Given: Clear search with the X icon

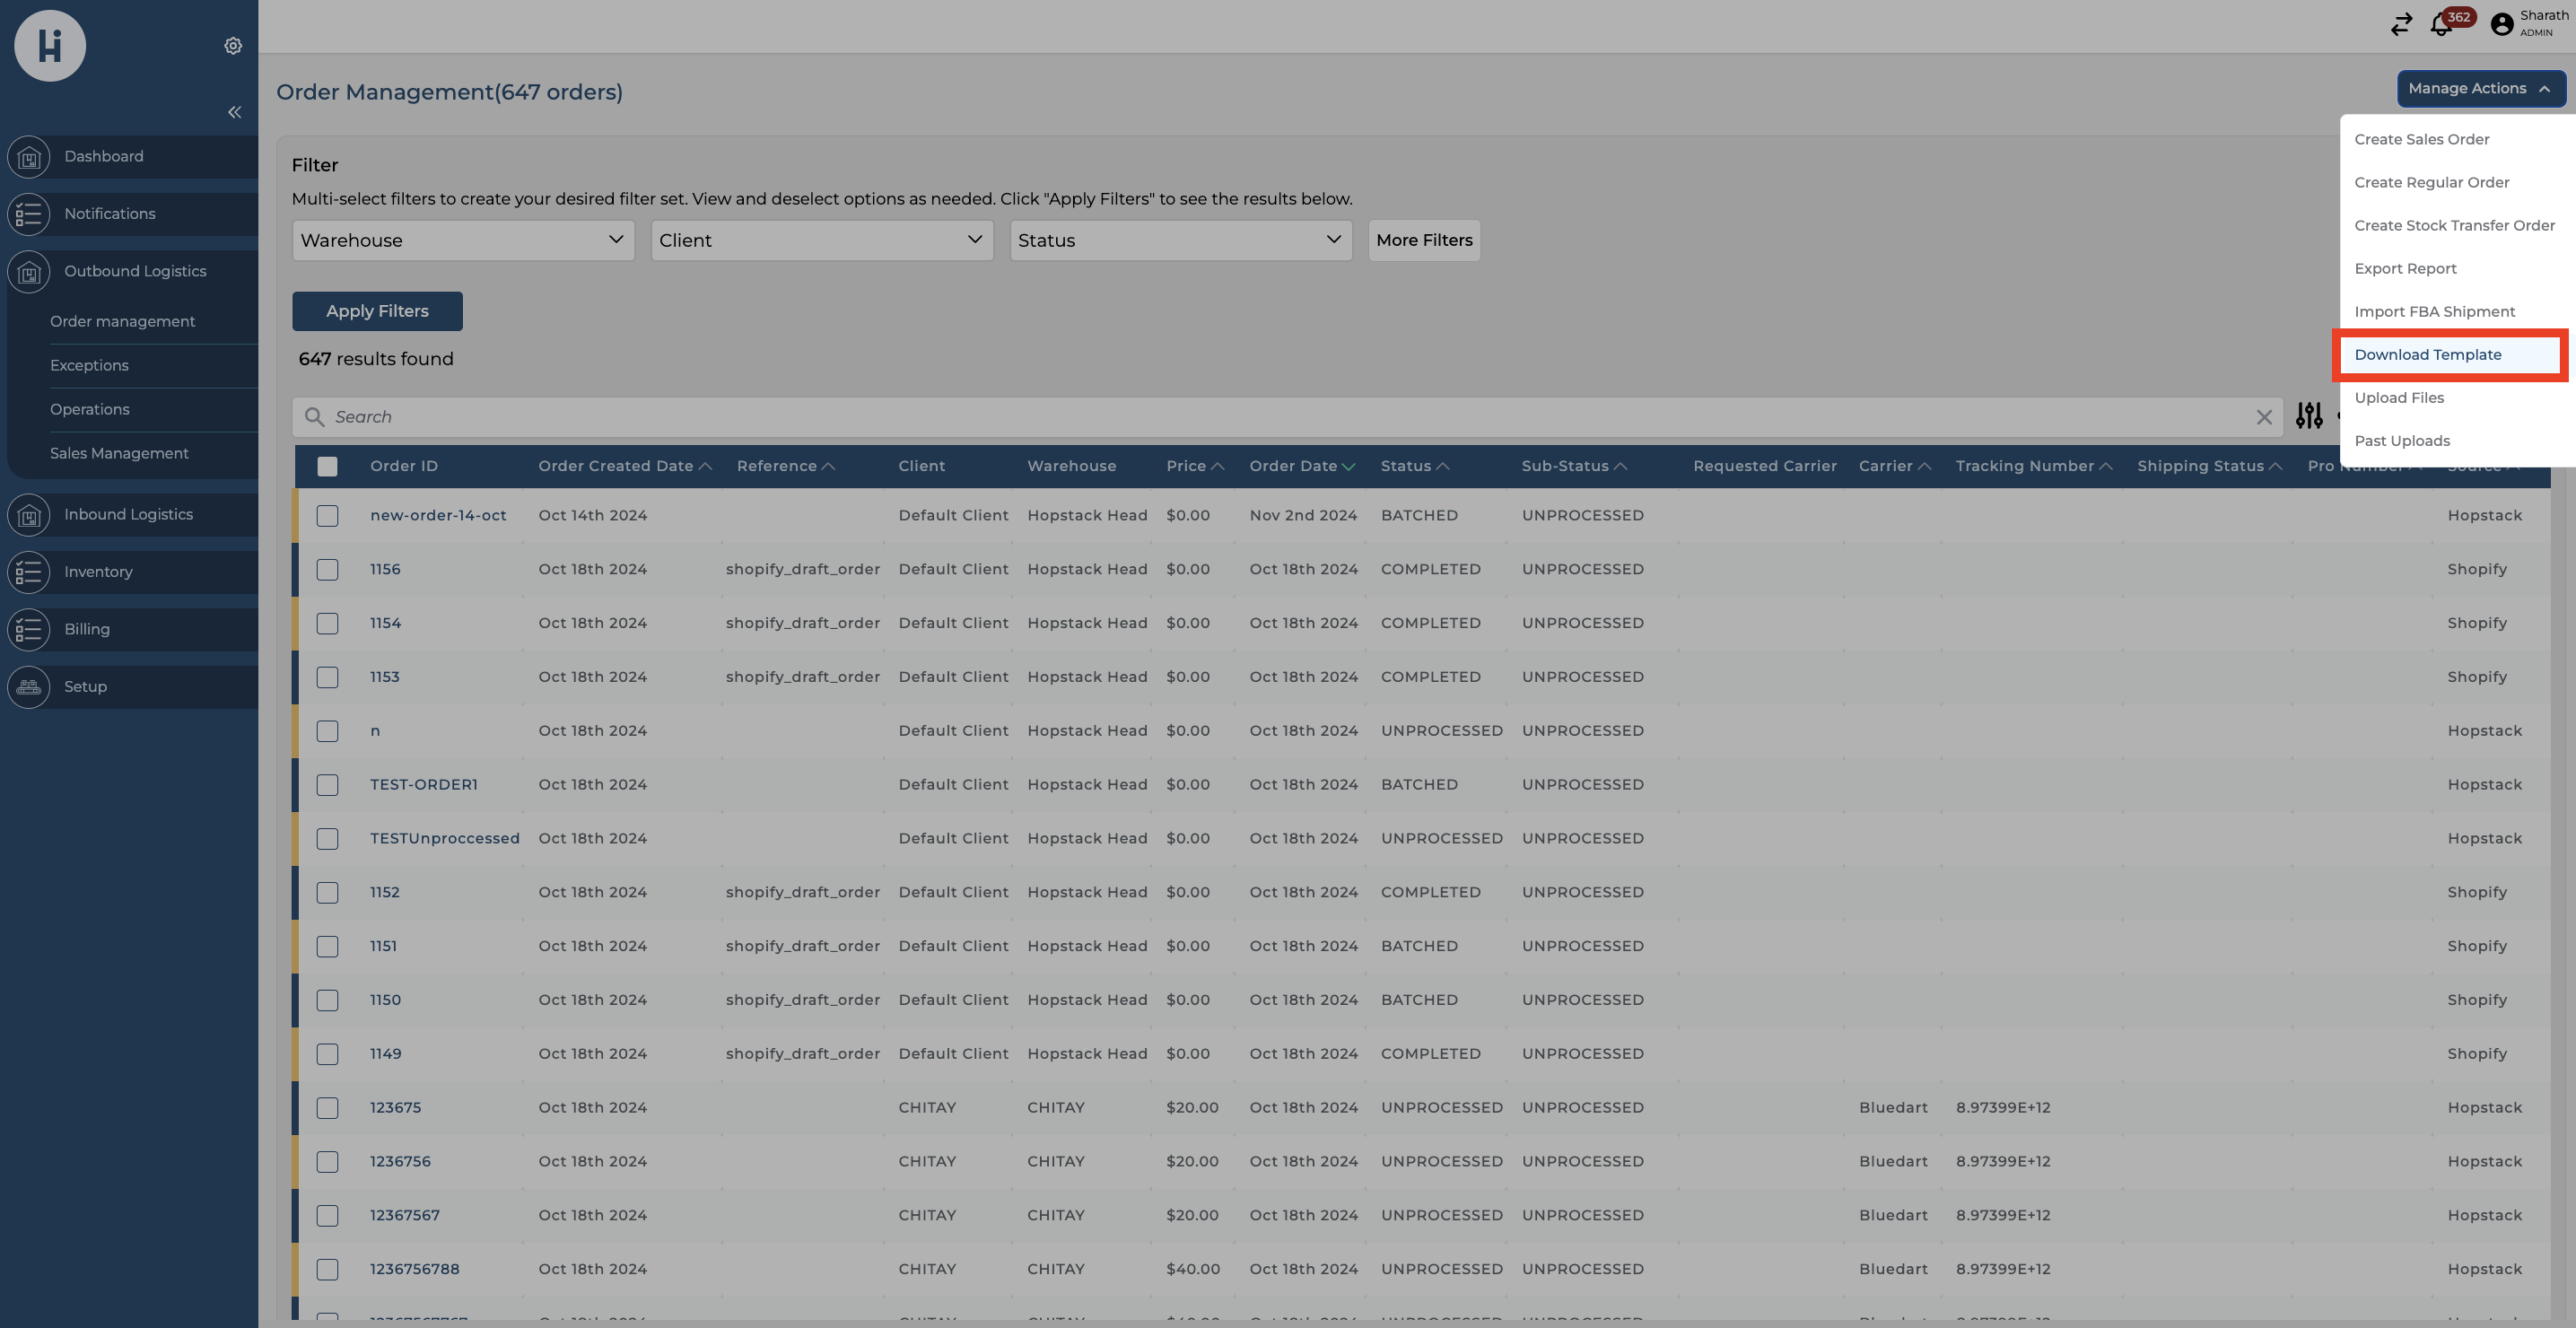Looking at the screenshot, I should (x=2264, y=417).
